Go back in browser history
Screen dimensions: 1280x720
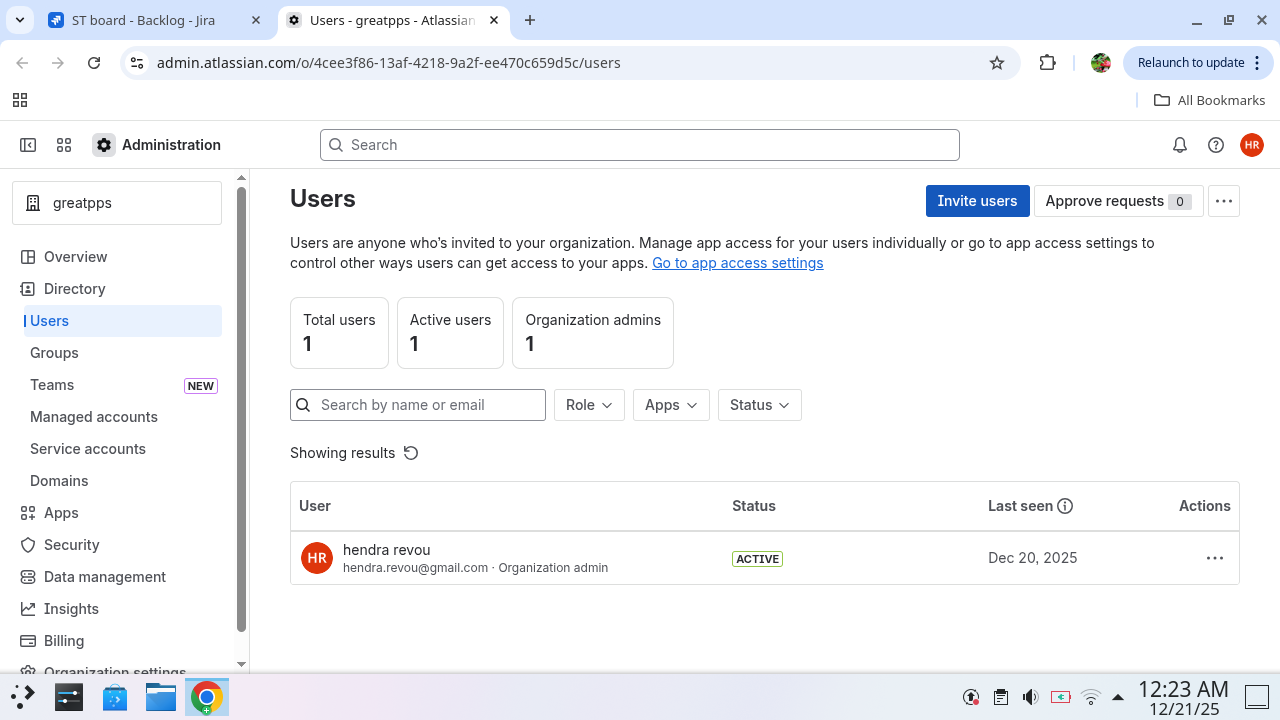point(22,63)
